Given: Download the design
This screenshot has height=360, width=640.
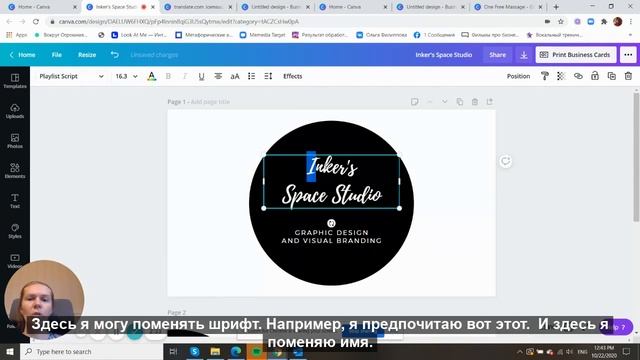Looking at the screenshot, I should click(524, 55).
